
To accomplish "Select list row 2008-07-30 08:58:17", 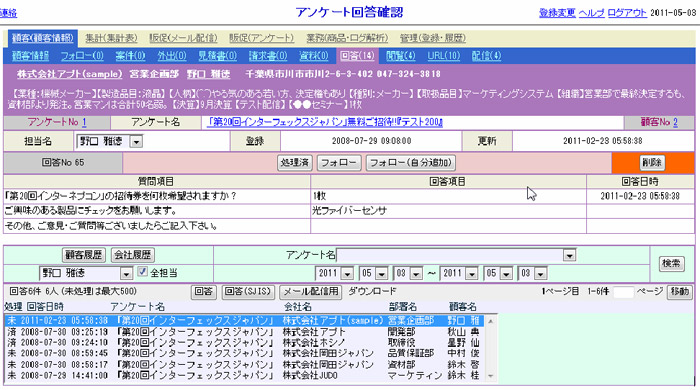I will click(x=244, y=365).
